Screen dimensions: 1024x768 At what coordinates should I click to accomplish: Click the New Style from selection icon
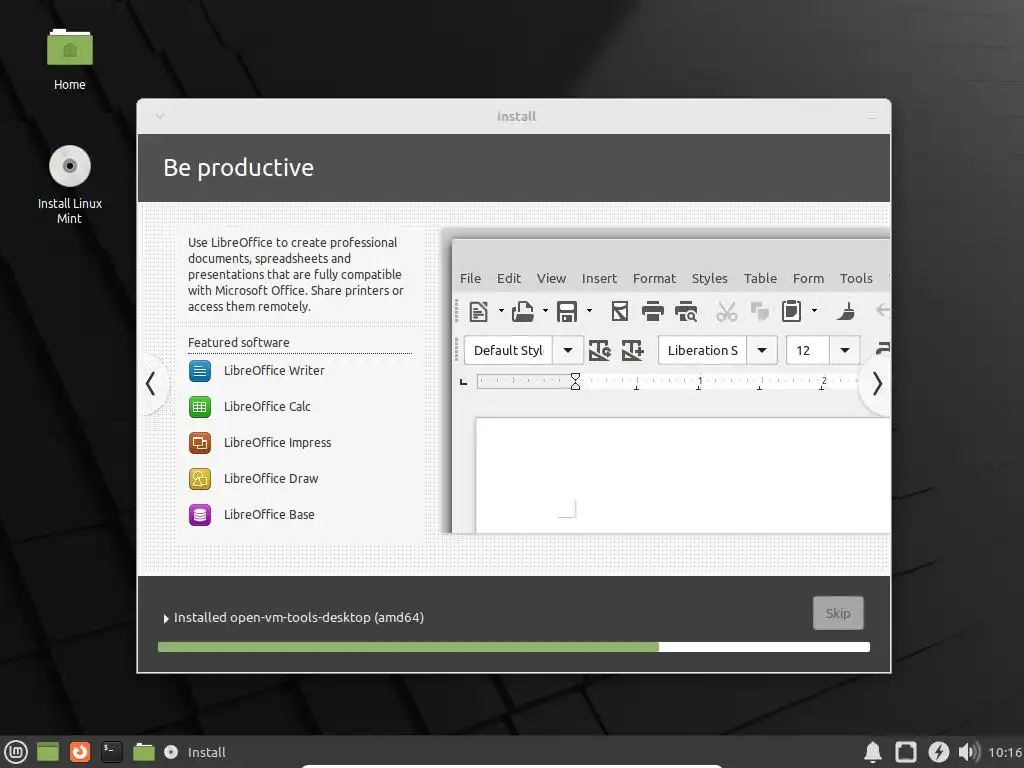click(632, 351)
